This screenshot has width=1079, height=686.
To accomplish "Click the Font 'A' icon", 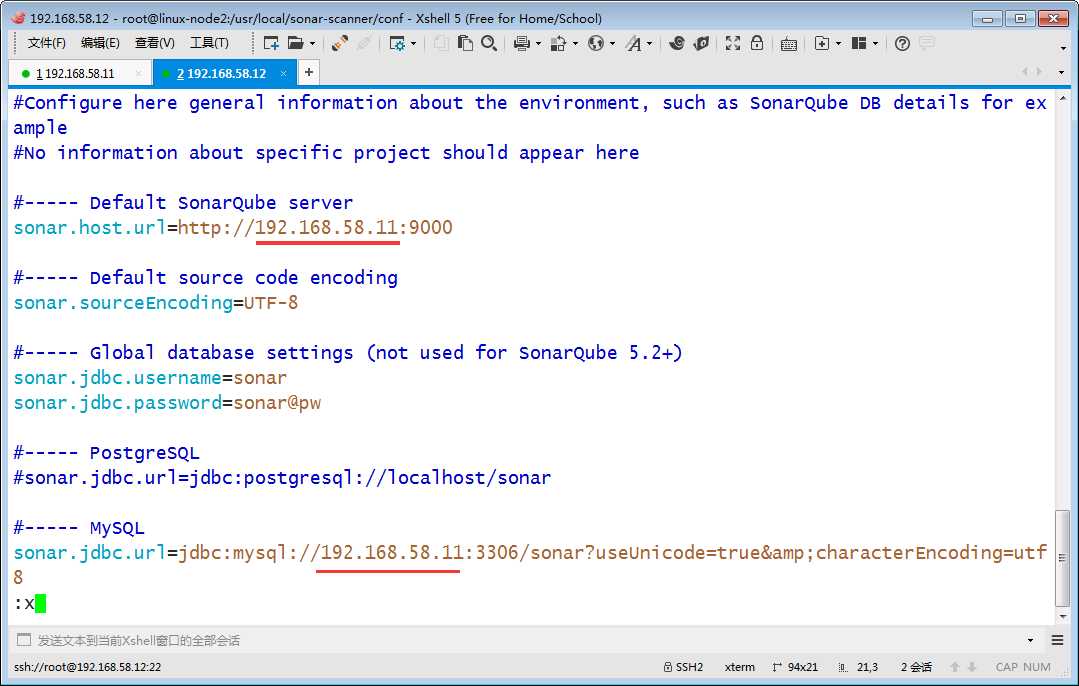I will coord(634,43).
